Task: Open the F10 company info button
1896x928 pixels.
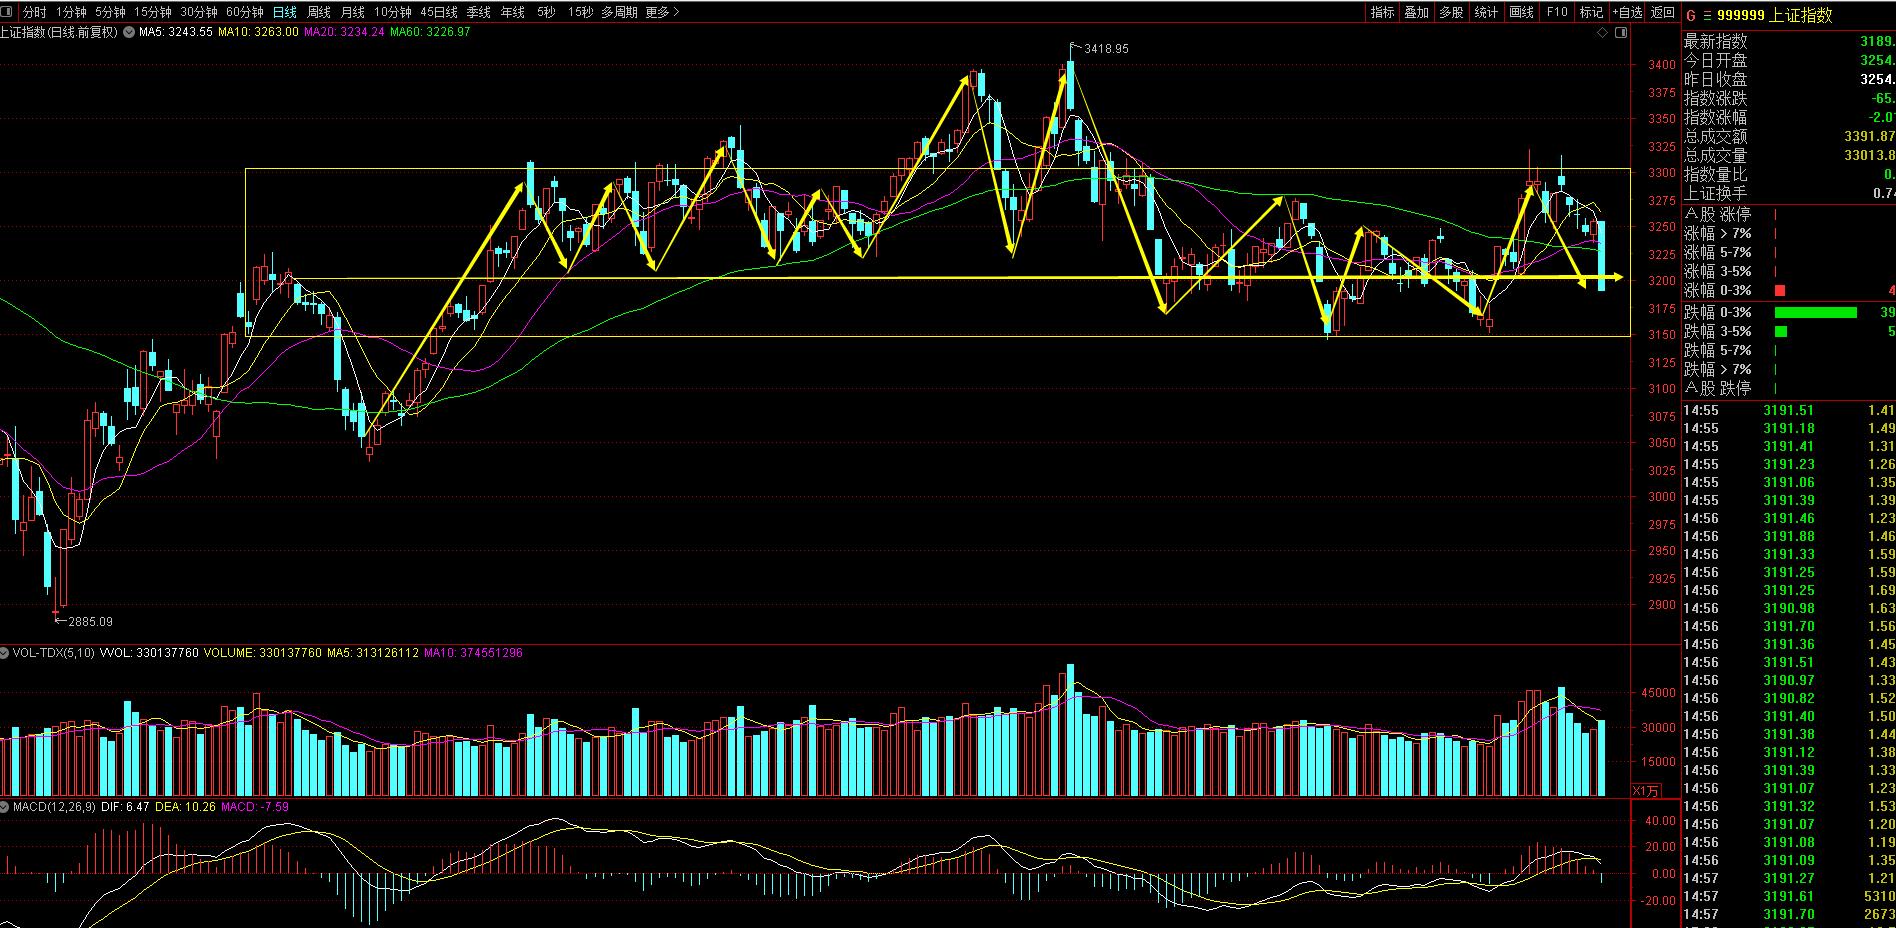Action: [x=1556, y=12]
